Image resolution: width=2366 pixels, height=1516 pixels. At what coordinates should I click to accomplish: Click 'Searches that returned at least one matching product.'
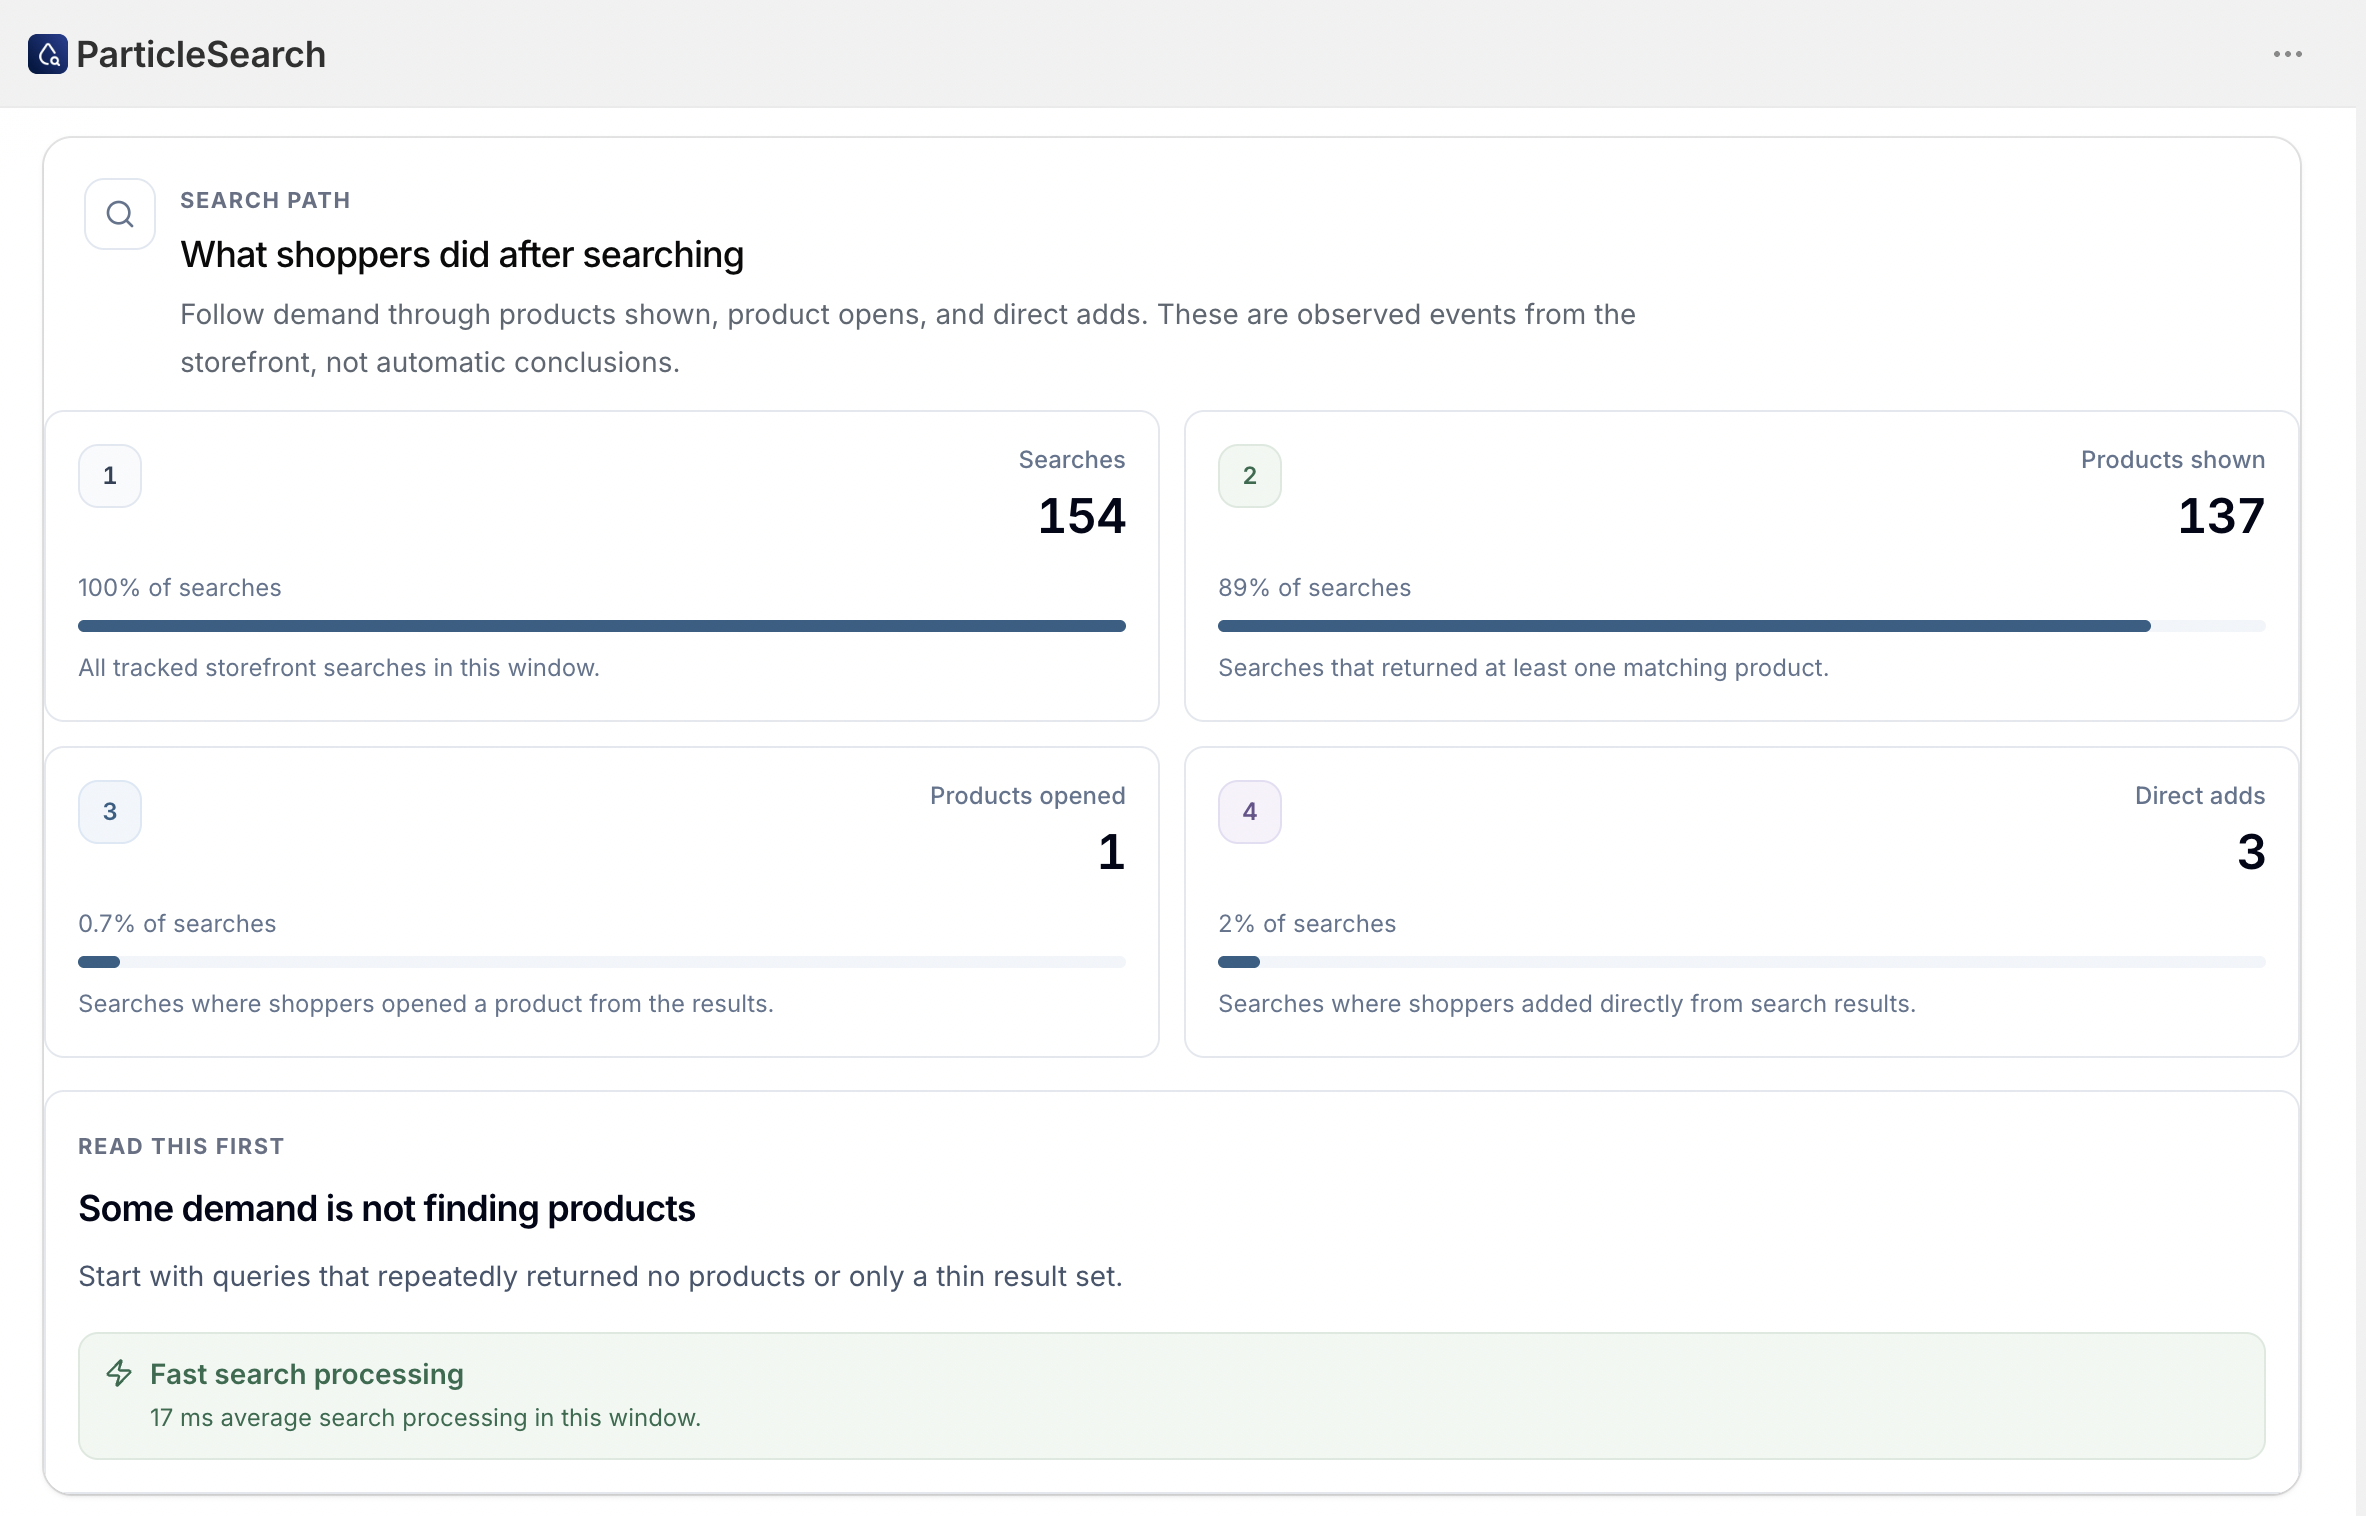point(1523,668)
